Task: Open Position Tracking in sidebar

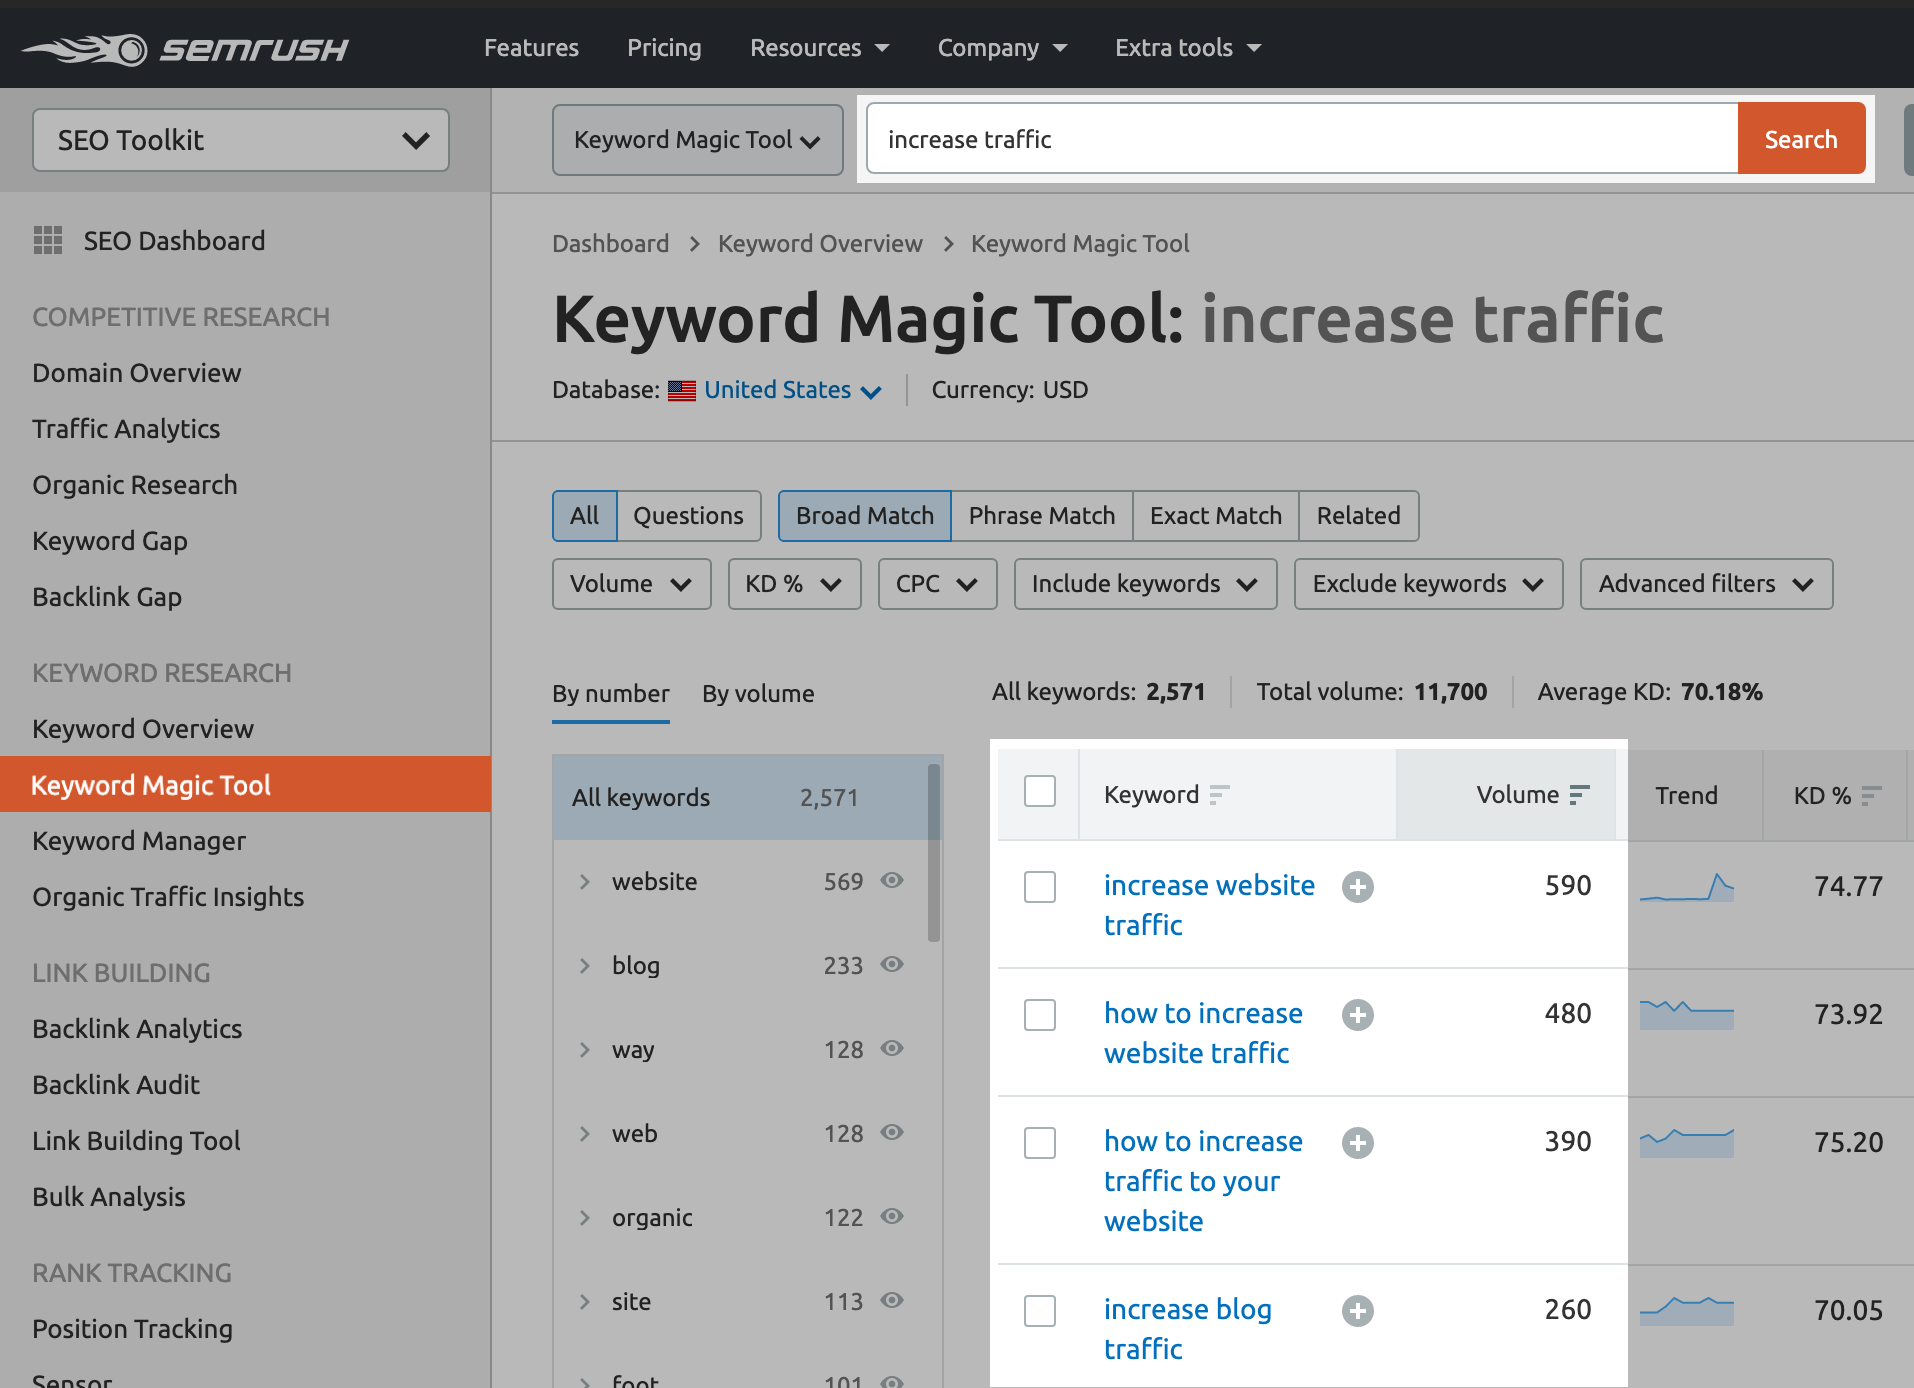Action: point(132,1329)
